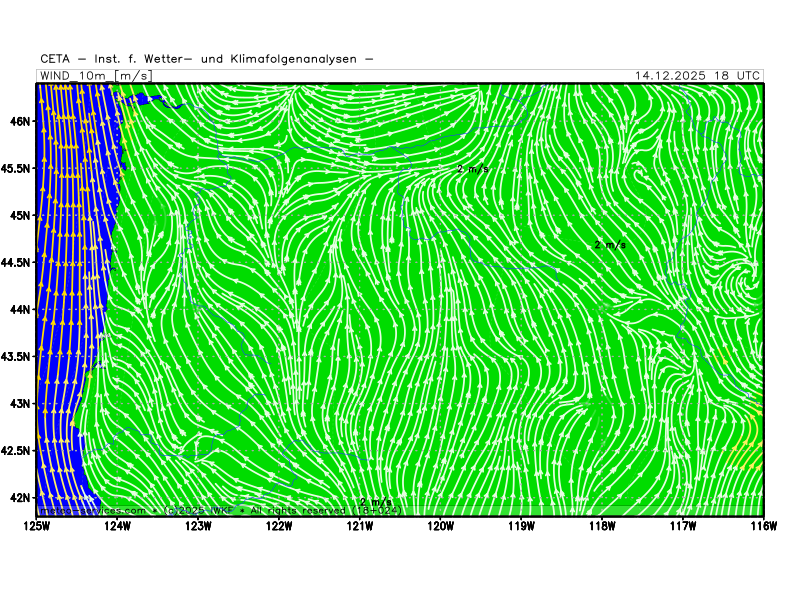Viewport: 800px width, 600px height.
Task: Select the 119W longitude axis label
Action: coord(521,525)
